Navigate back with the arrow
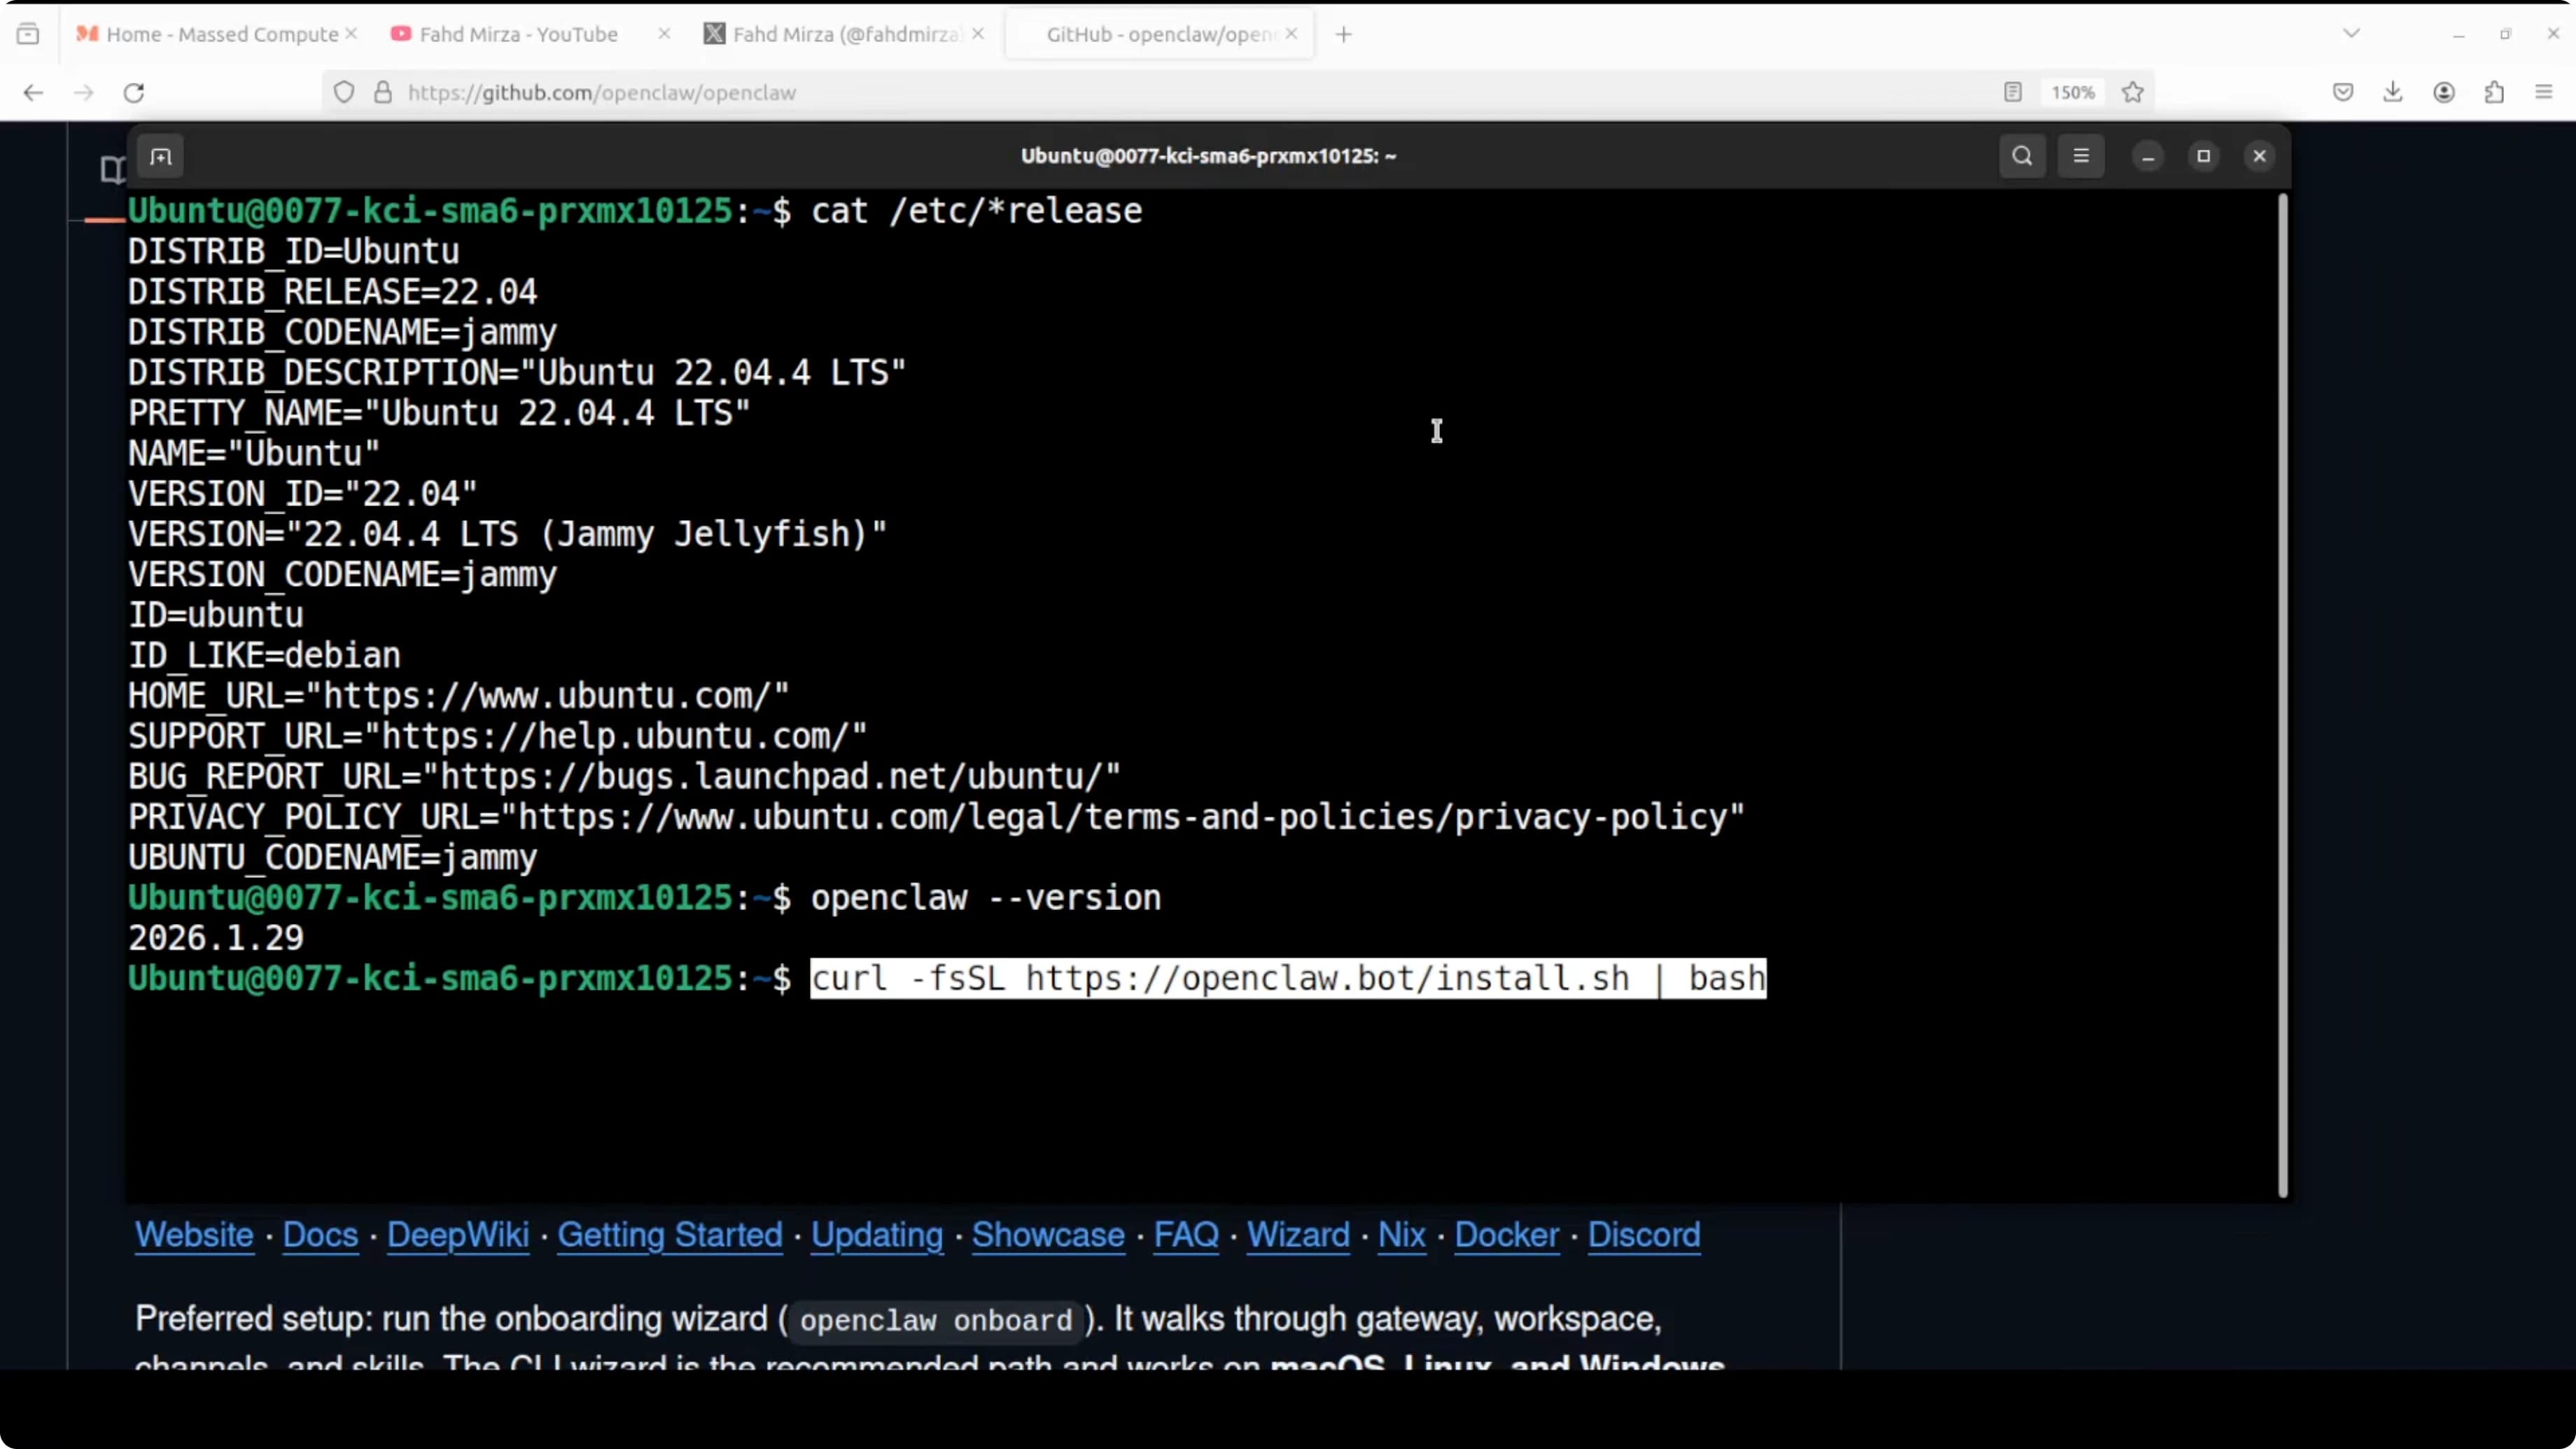Image resolution: width=2576 pixels, height=1449 pixels. [33, 92]
